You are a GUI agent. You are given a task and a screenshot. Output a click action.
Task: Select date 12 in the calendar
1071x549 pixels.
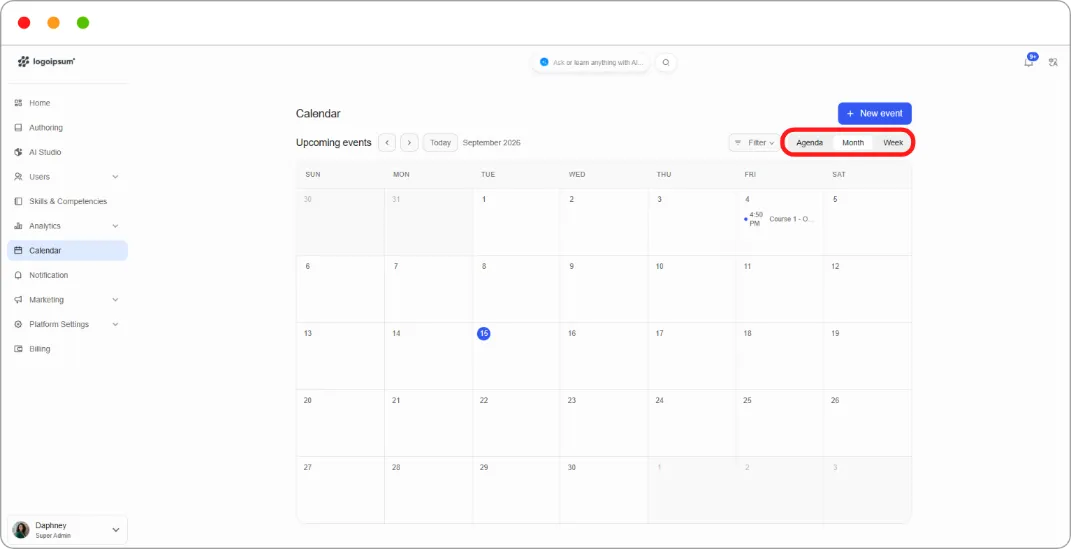[835, 266]
